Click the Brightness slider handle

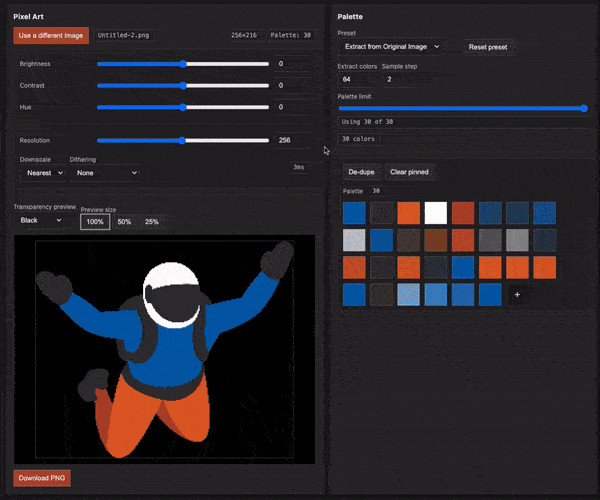pyautogui.click(x=183, y=64)
